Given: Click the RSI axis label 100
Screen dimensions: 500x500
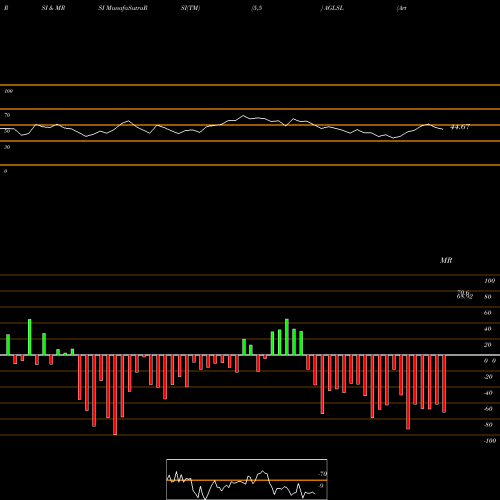Looking at the screenshot, I should tap(8, 91).
